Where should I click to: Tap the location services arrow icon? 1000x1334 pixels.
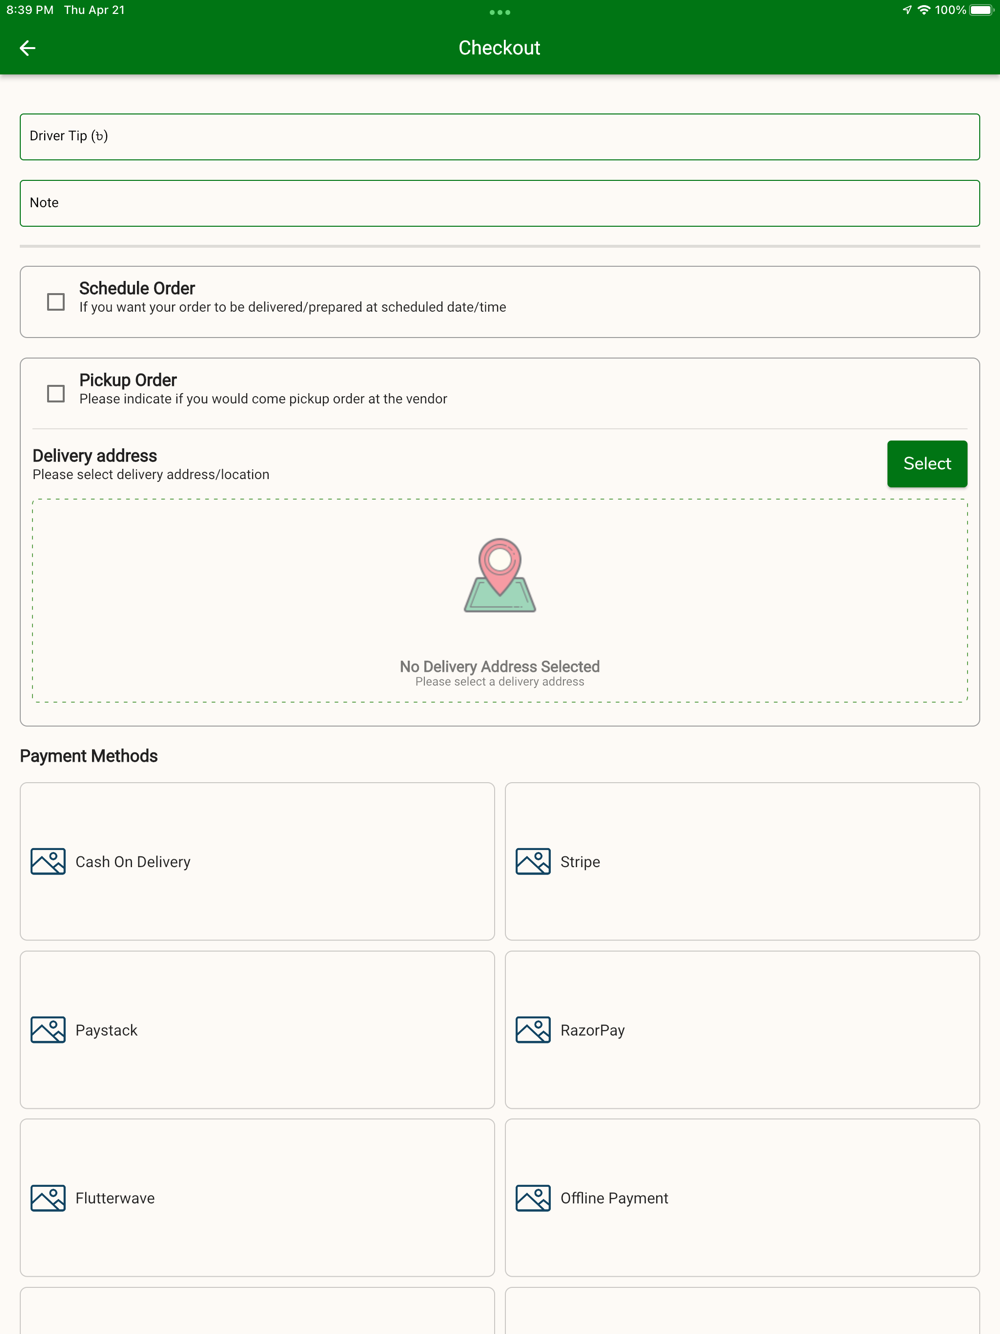coord(907,10)
